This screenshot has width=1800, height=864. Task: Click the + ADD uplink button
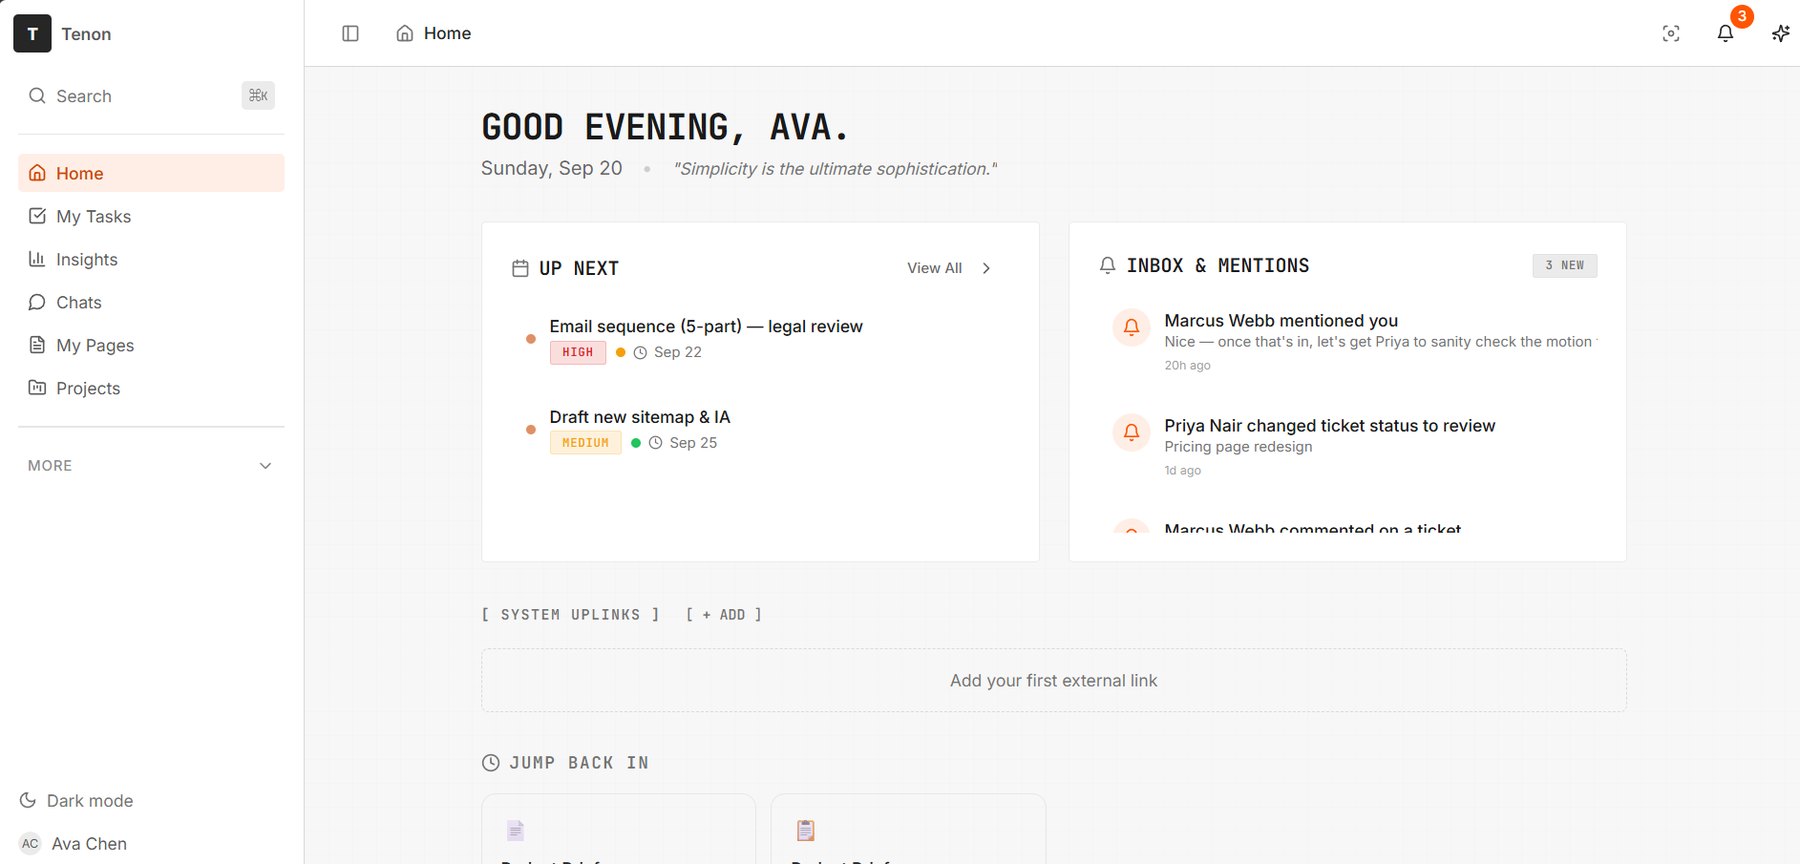coord(724,615)
